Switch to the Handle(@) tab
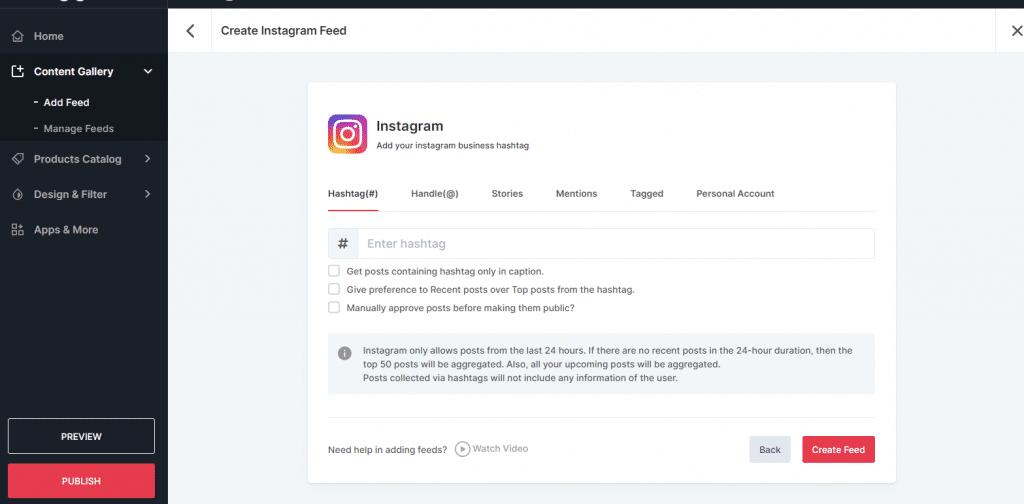Viewport: 1024px width, 504px height. point(434,194)
